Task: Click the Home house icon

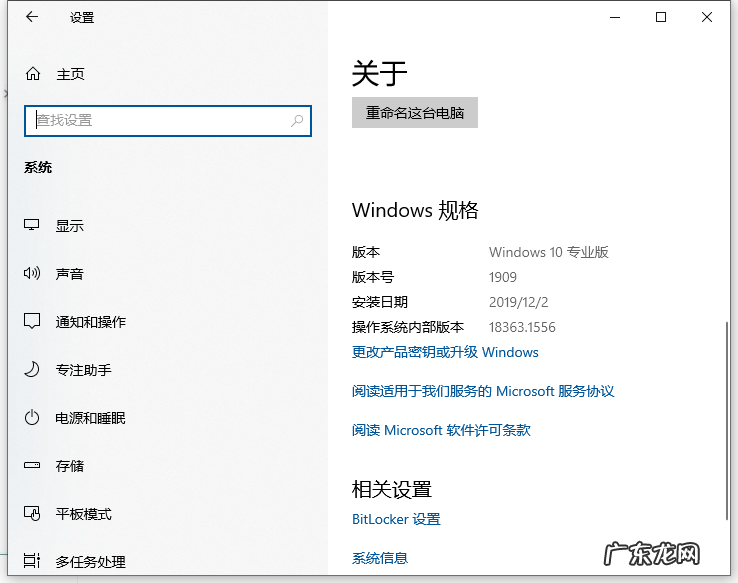Action: tap(32, 74)
